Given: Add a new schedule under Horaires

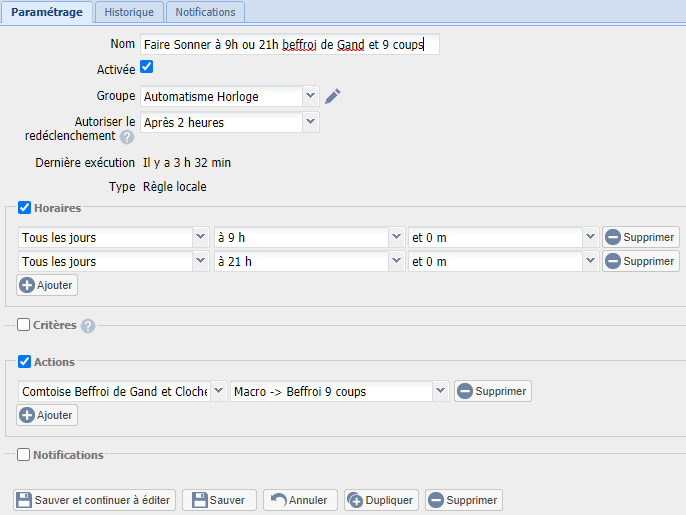Looking at the screenshot, I should [x=47, y=285].
